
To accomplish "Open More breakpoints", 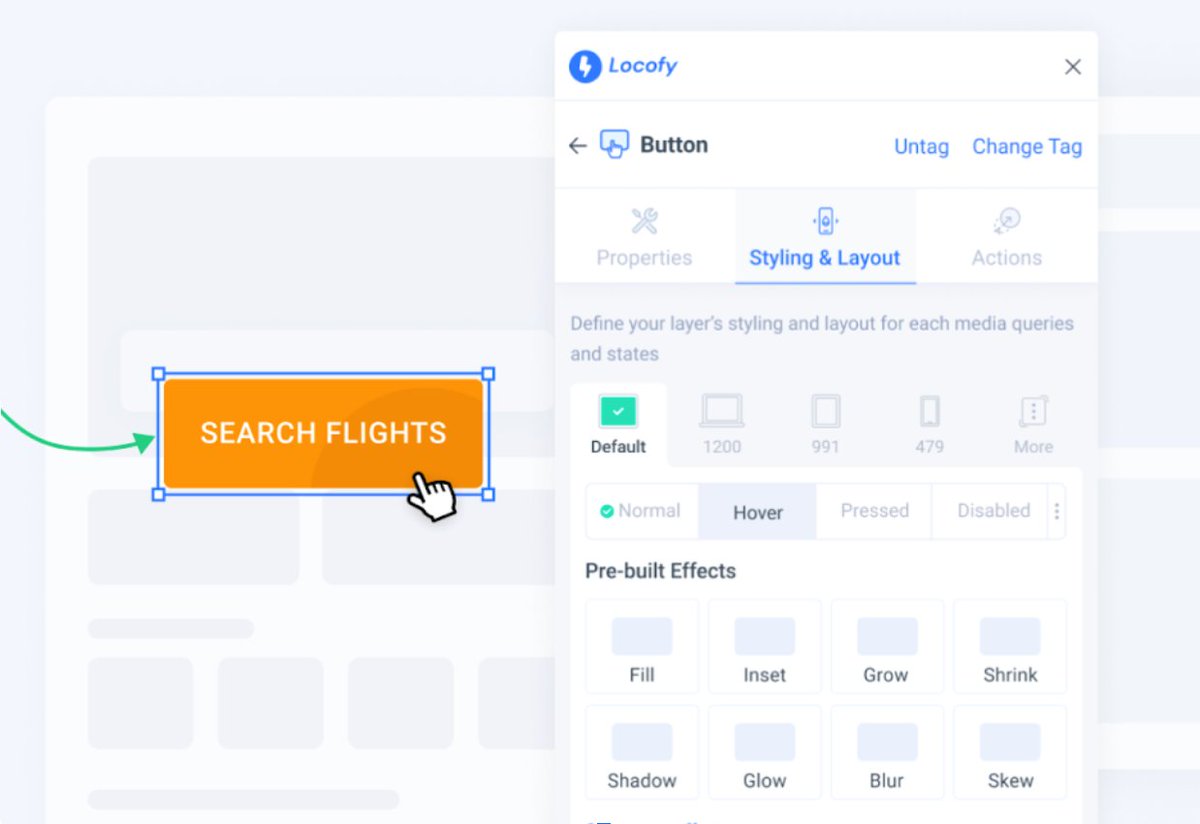I will pos(1033,425).
